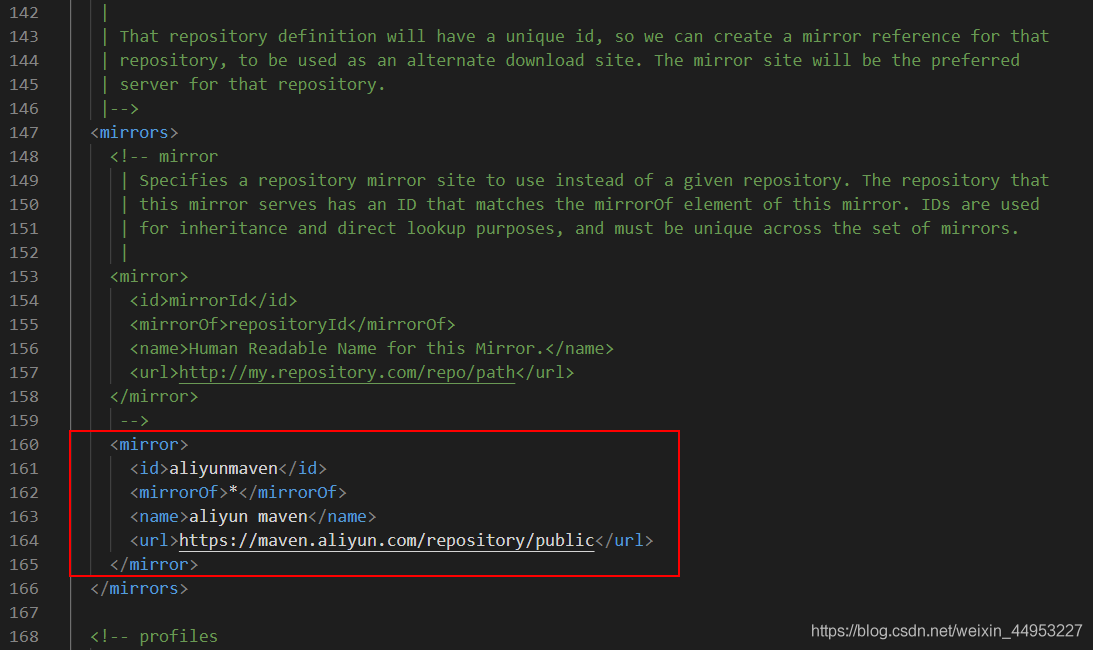Click the comment close arrow on line 159
Image resolution: width=1093 pixels, height=650 pixels.
click(x=133, y=420)
